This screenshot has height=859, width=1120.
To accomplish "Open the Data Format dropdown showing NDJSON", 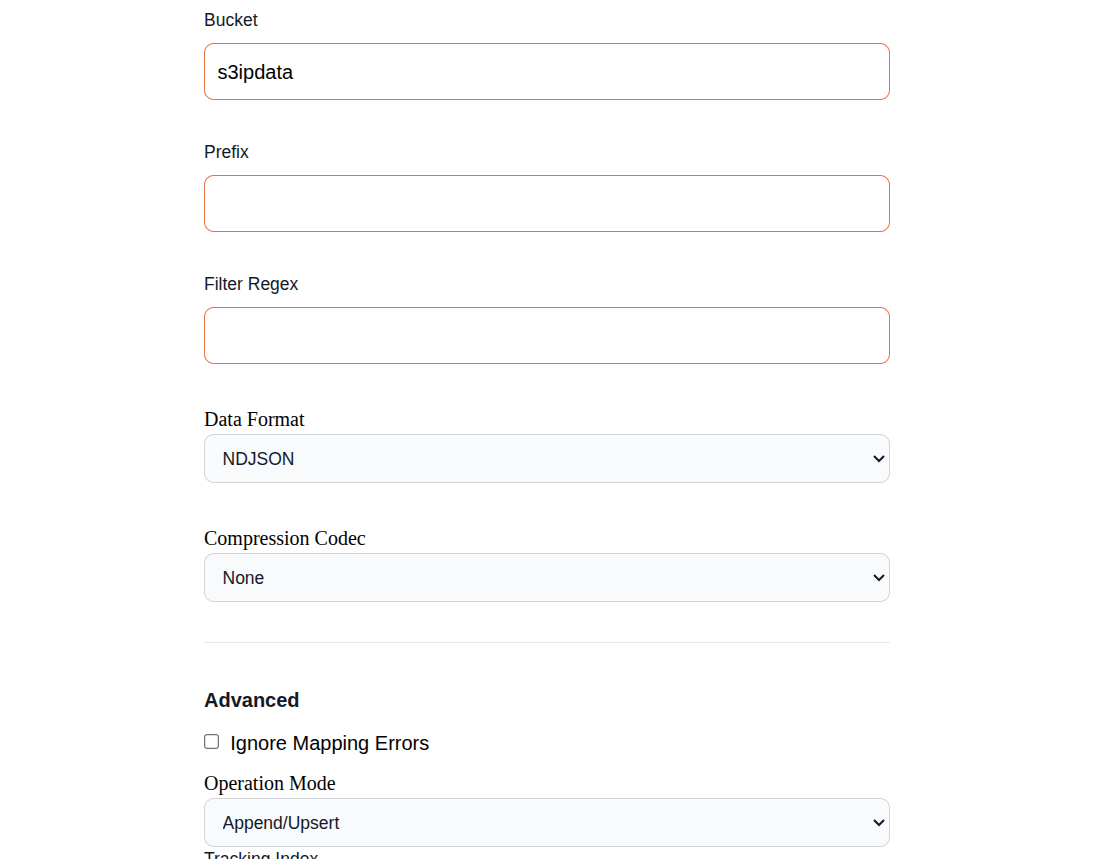I will click(x=546, y=458).
